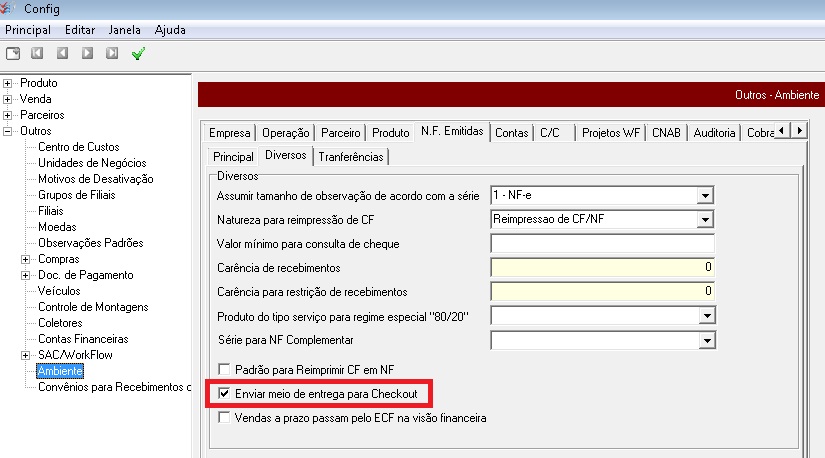Open the Natureza para reimpressão de CF dropdown

(x=705, y=219)
